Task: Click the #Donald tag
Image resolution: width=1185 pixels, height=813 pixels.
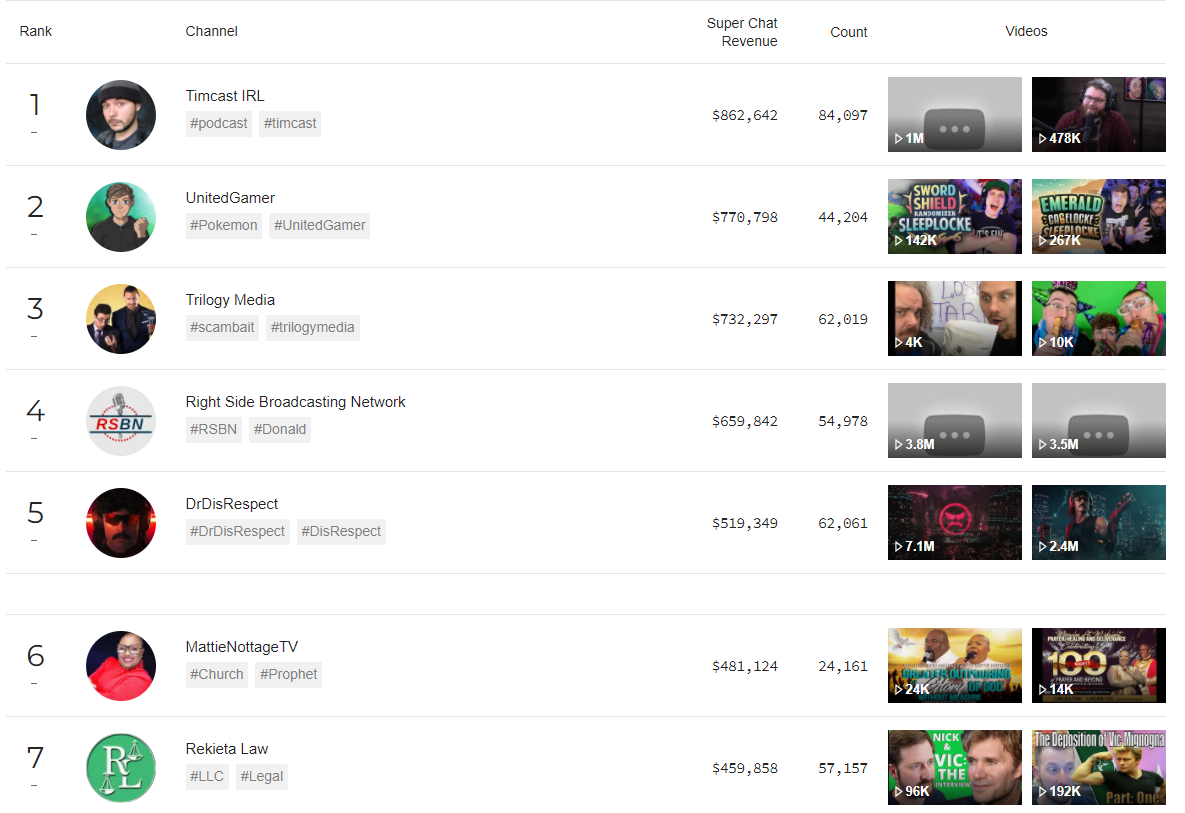Action: [x=280, y=429]
